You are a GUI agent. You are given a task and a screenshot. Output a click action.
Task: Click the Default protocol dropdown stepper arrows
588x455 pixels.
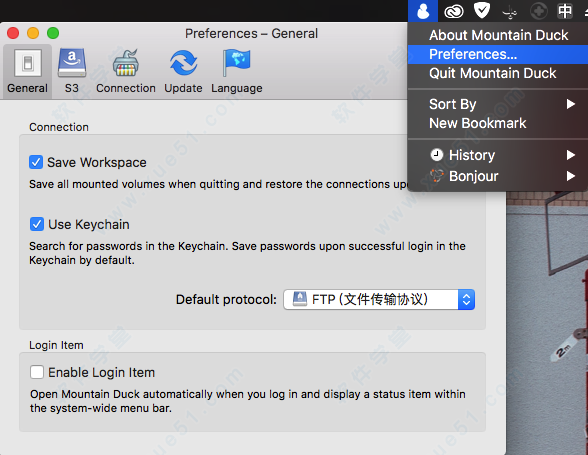tap(466, 299)
